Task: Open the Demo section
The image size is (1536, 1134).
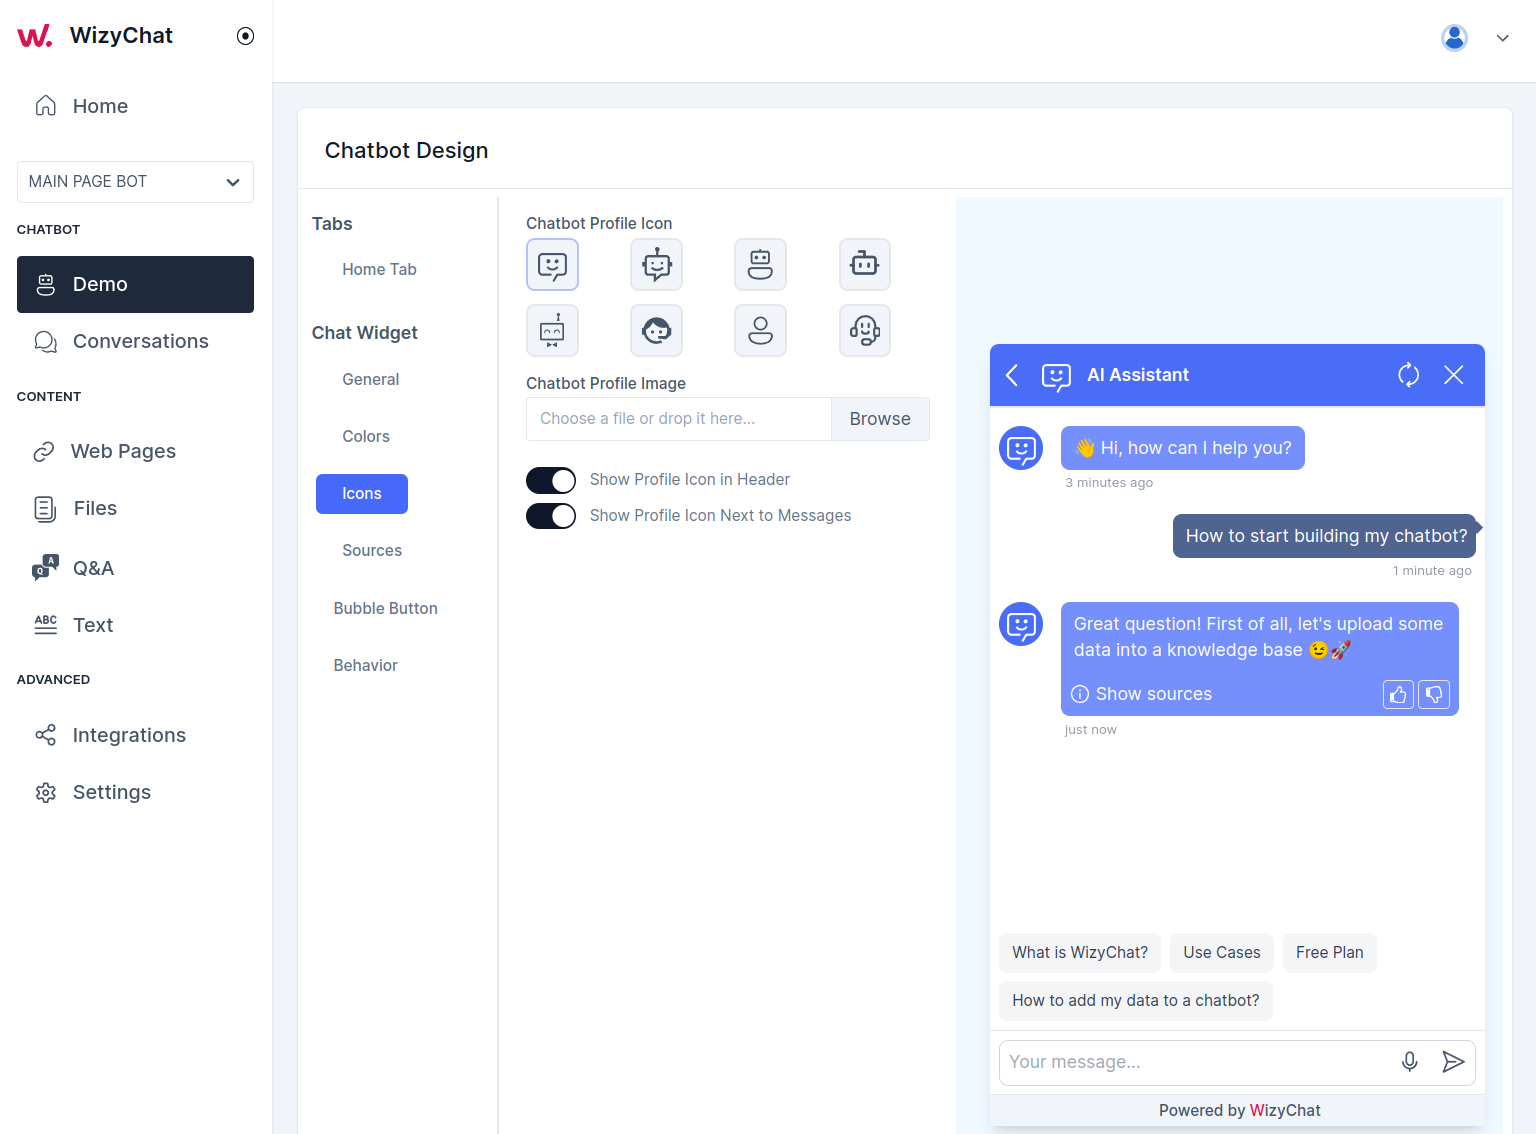Action: (135, 284)
